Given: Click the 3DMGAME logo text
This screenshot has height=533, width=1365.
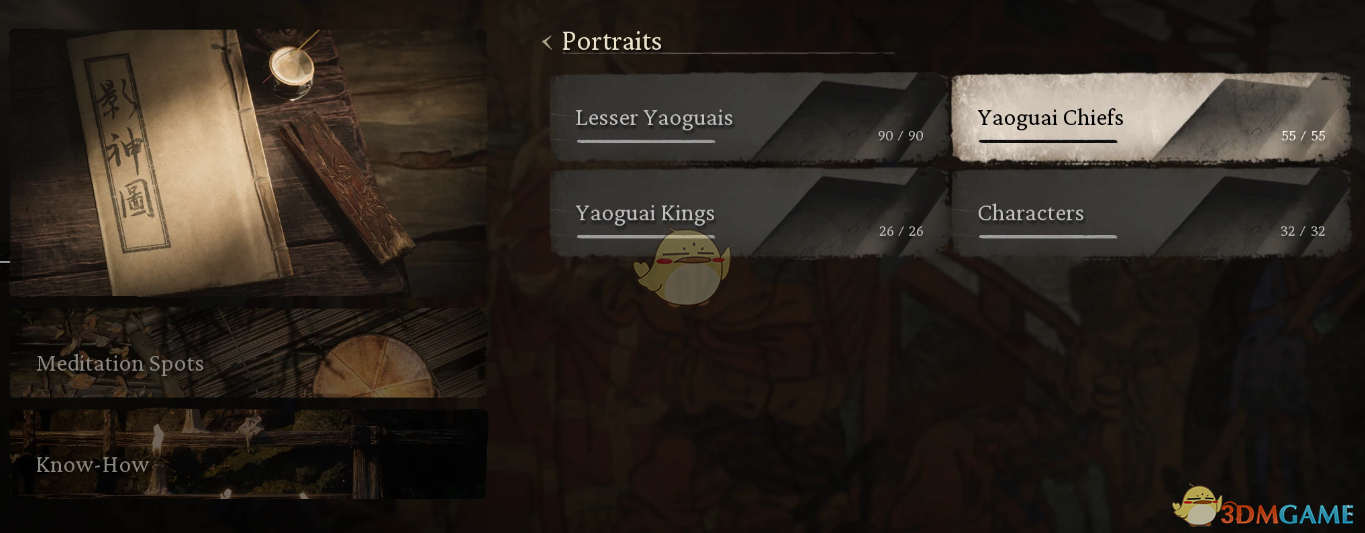Looking at the screenshot, I should [1289, 515].
